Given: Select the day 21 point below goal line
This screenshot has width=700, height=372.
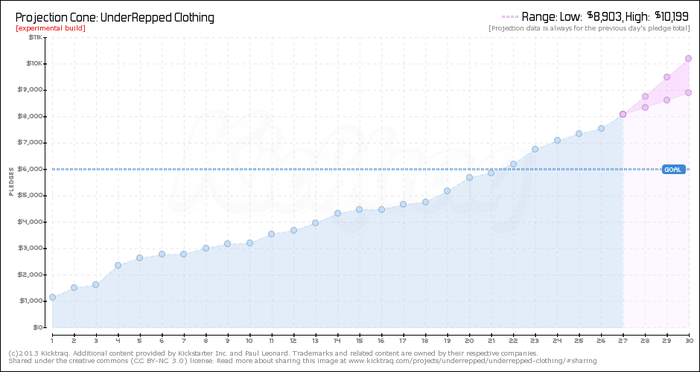Looking at the screenshot, I should [x=491, y=173].
